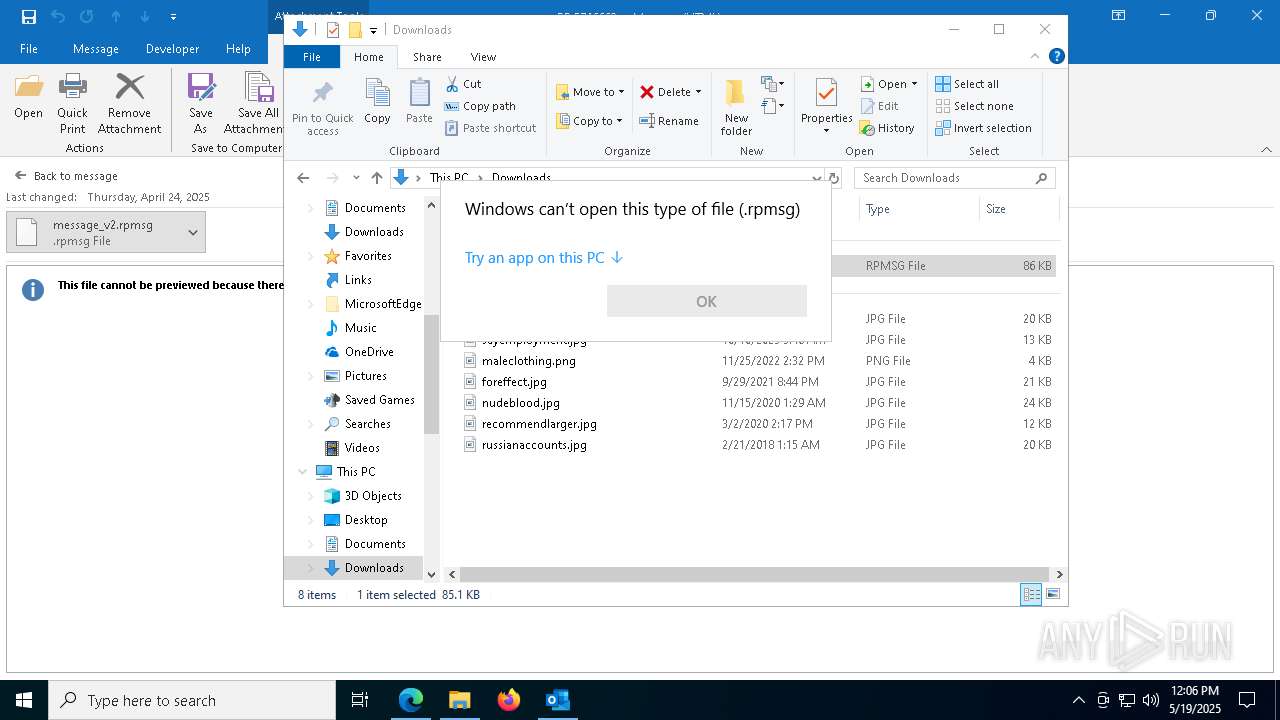Expand Pictures in navigation tree
This screenshot has height=720, width=1280.
click(310, 376)
